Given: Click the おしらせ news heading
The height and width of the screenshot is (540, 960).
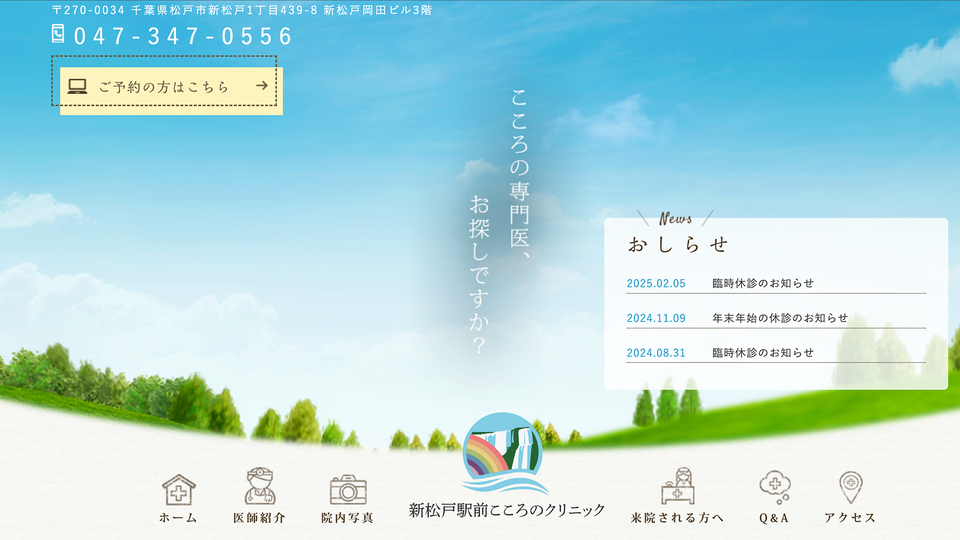Looking at the screenshot, I should (678, 245).
